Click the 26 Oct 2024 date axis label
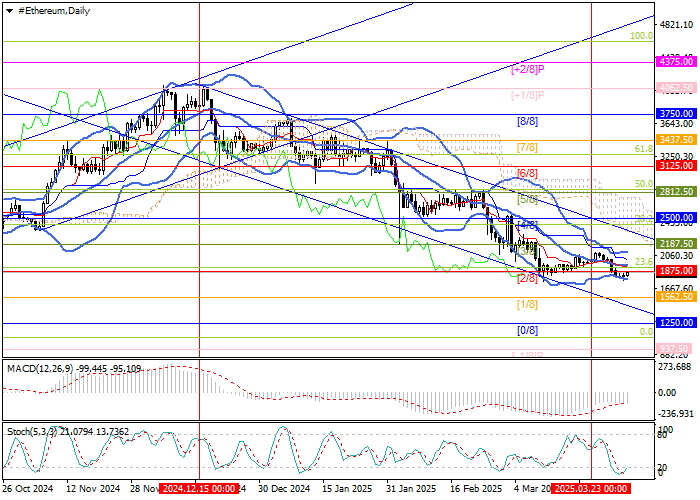The image size is (700, 500). [x=27, y=490]
